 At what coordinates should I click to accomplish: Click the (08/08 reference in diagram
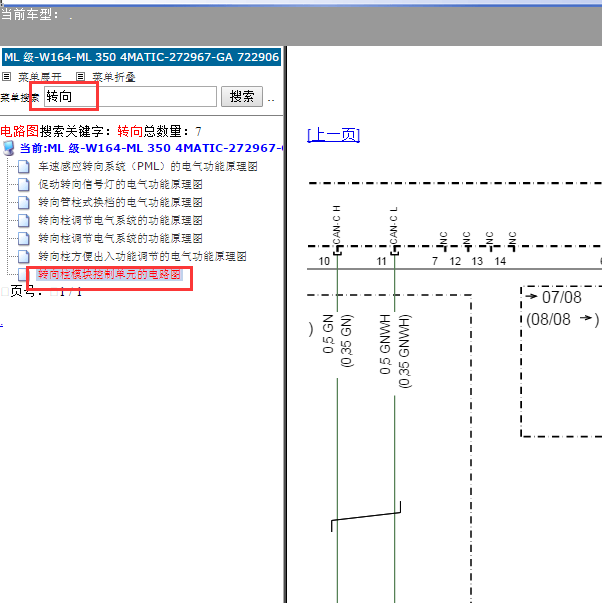point(548,319)
